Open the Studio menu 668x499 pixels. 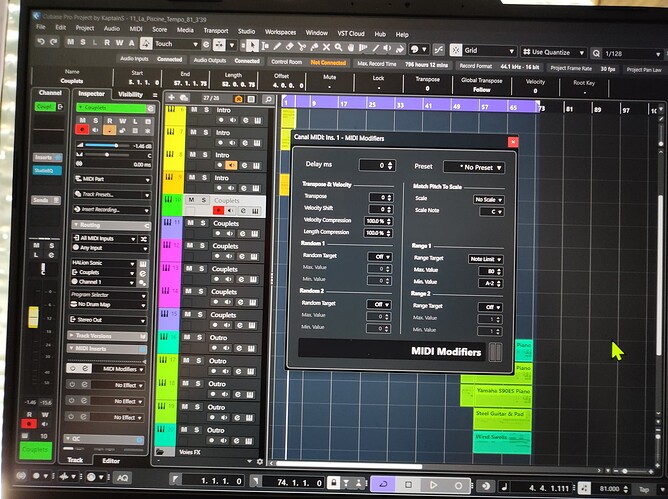246,32
